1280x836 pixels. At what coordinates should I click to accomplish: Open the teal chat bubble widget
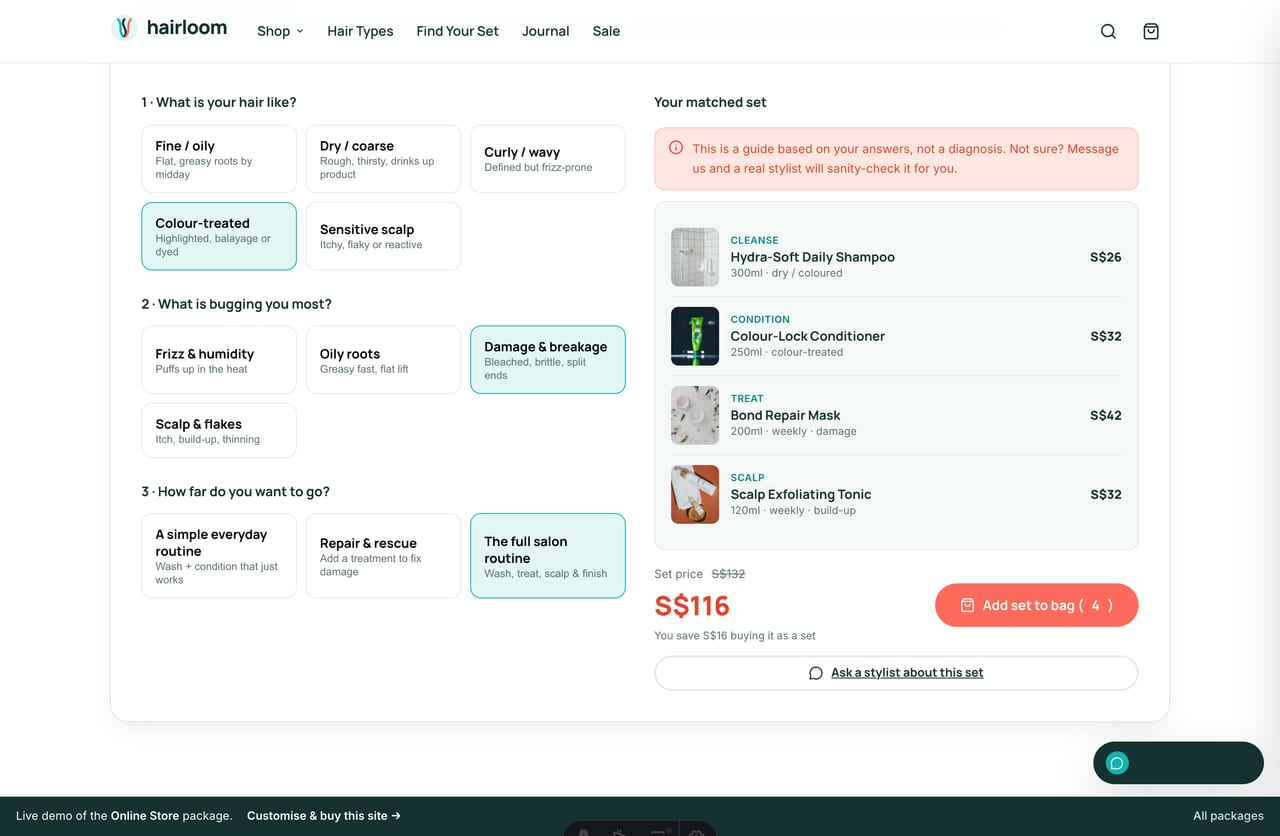(1178, 763)
